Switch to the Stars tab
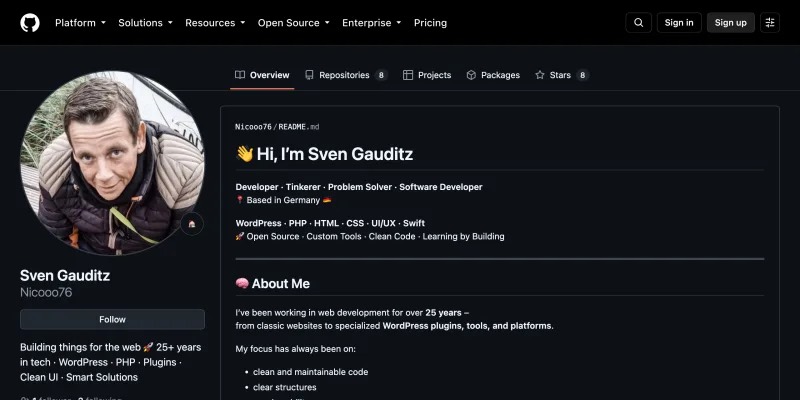 [562, 75]
